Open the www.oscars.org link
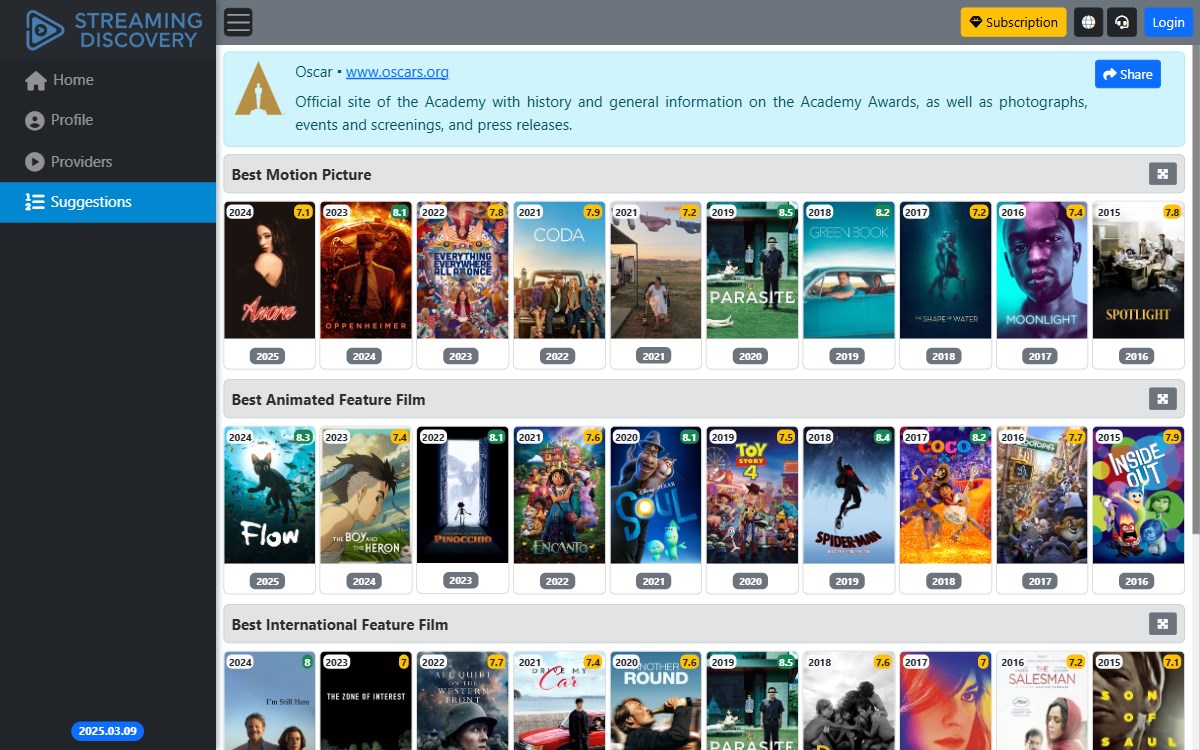 [x=397, y=72]
